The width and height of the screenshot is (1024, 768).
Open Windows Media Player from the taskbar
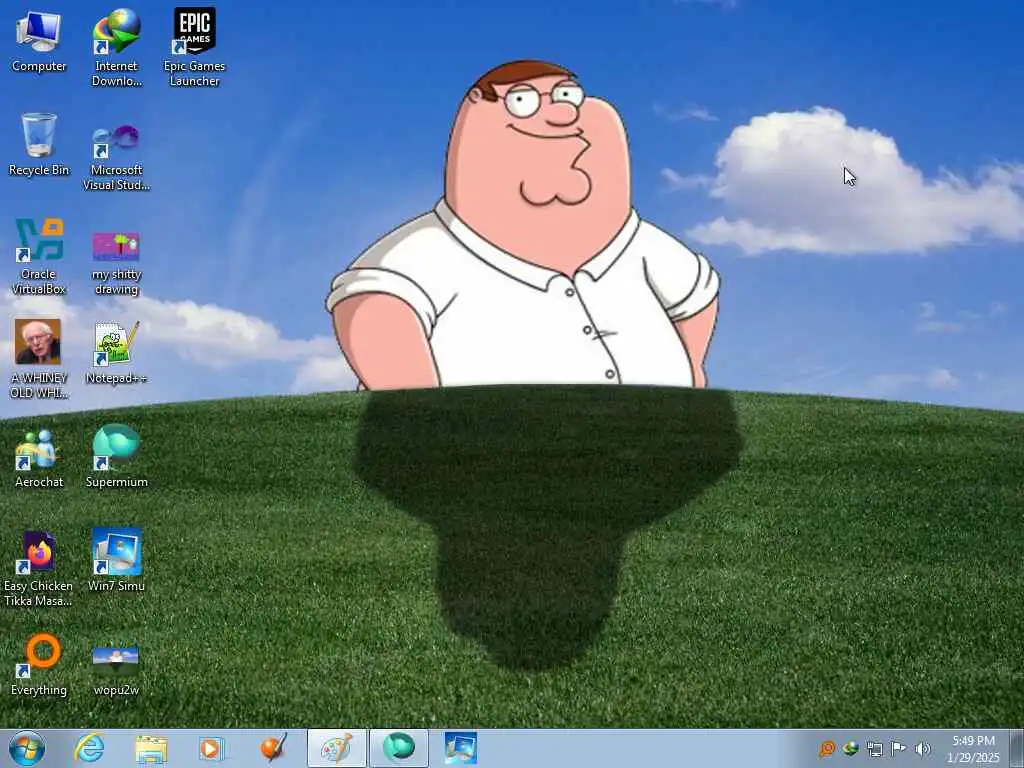(210, 749)
